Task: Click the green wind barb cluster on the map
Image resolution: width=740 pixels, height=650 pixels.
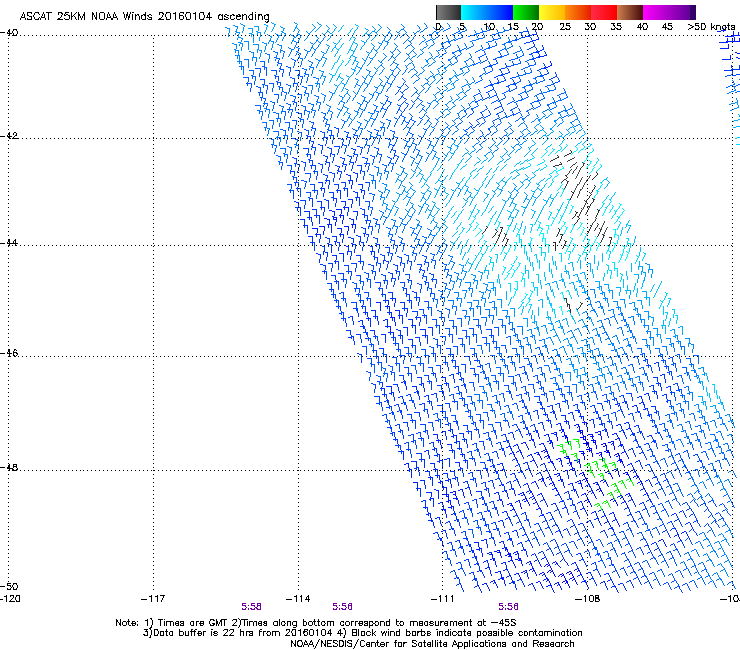Action: click(596, 473)
